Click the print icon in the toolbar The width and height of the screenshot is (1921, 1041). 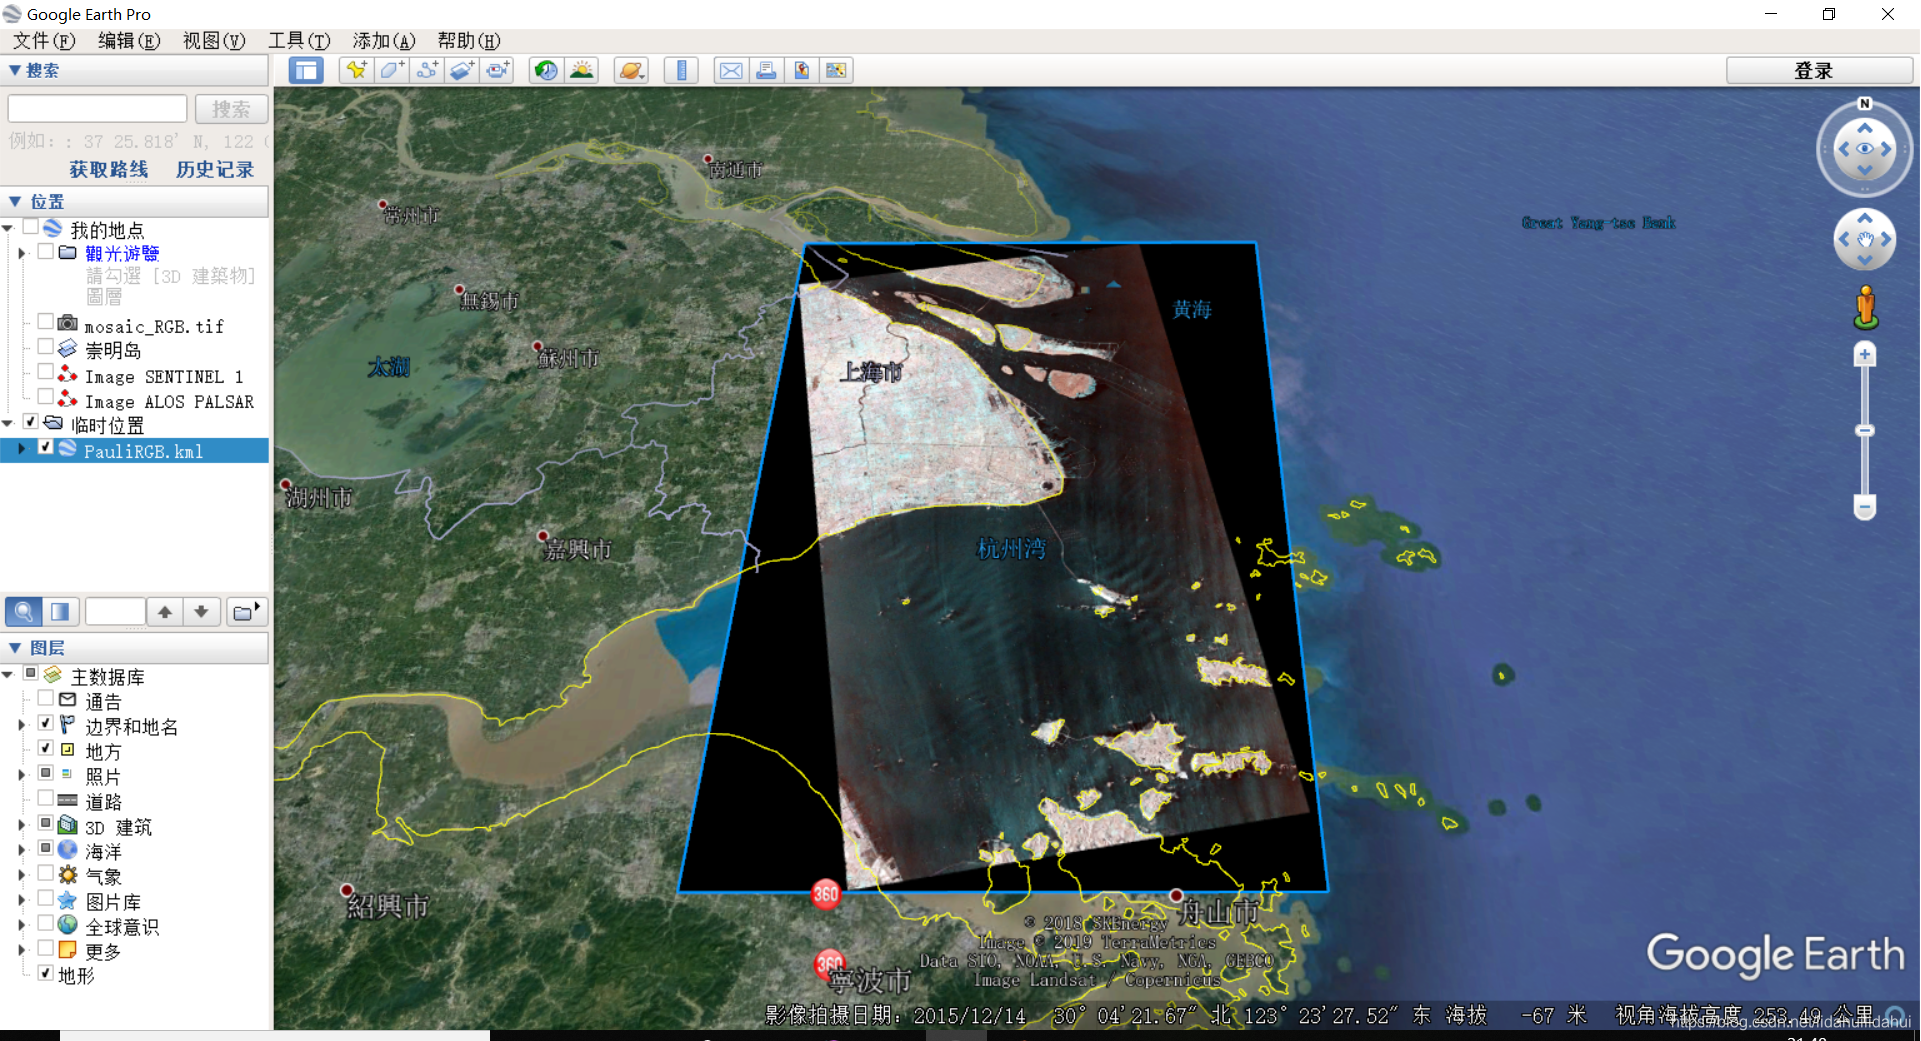[766, 70]
